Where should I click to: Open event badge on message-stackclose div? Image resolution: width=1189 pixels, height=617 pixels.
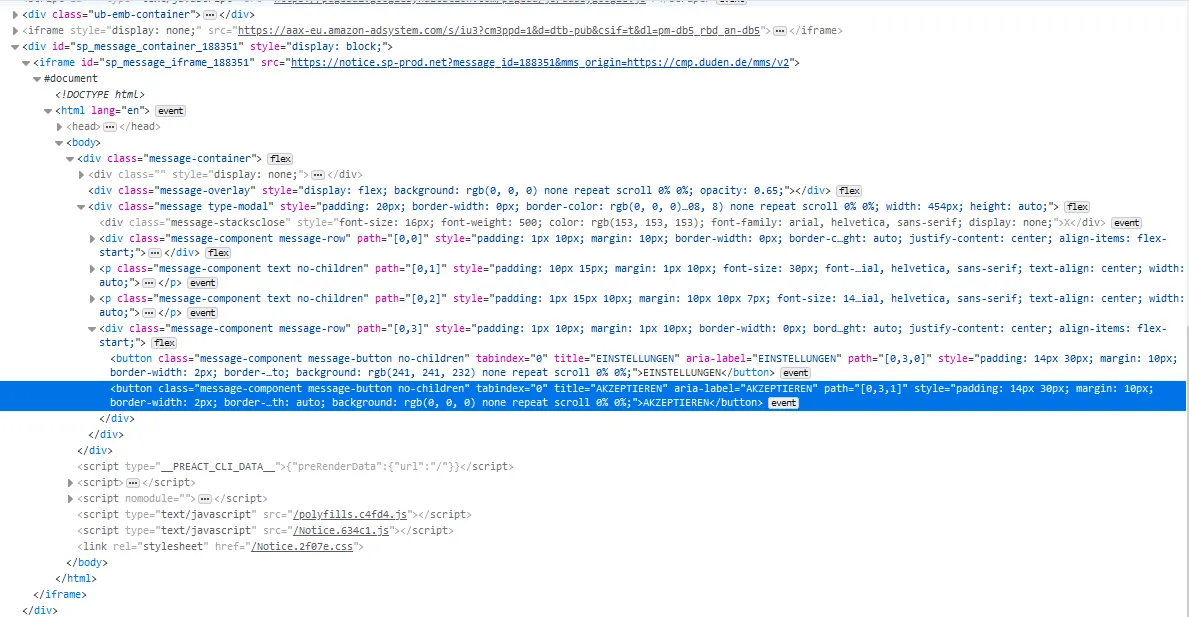pos(1126,223)
